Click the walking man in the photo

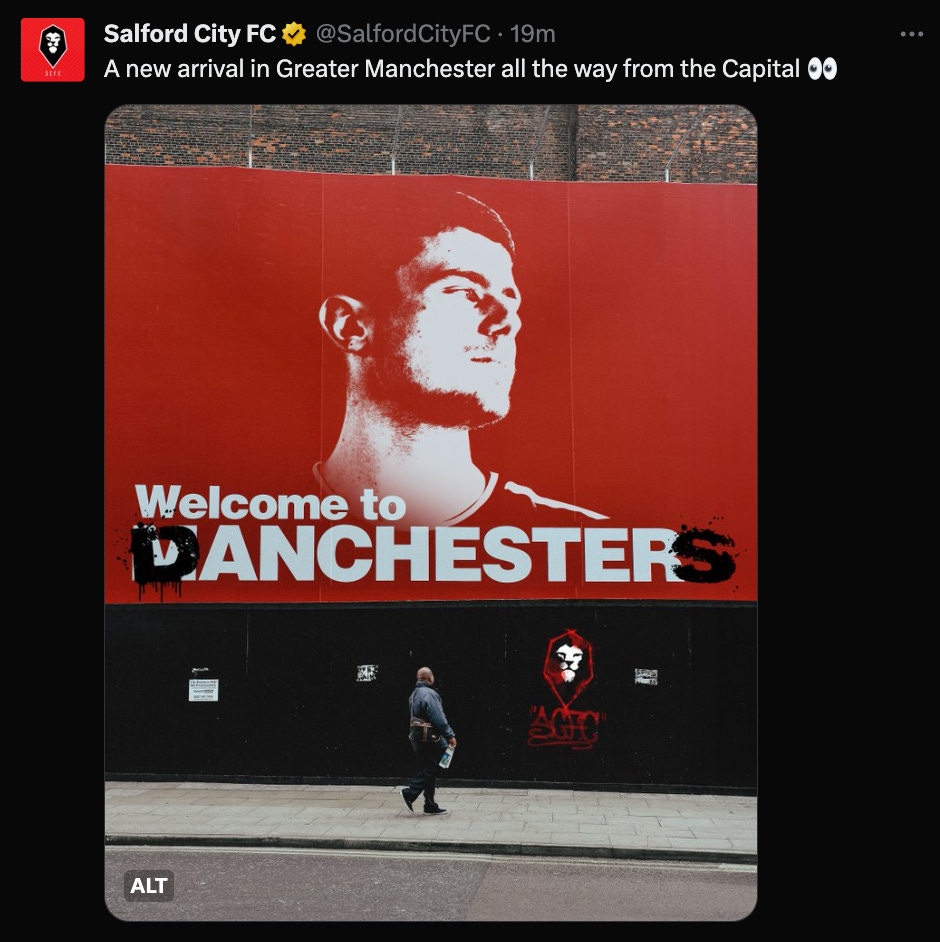pos(427,740)
